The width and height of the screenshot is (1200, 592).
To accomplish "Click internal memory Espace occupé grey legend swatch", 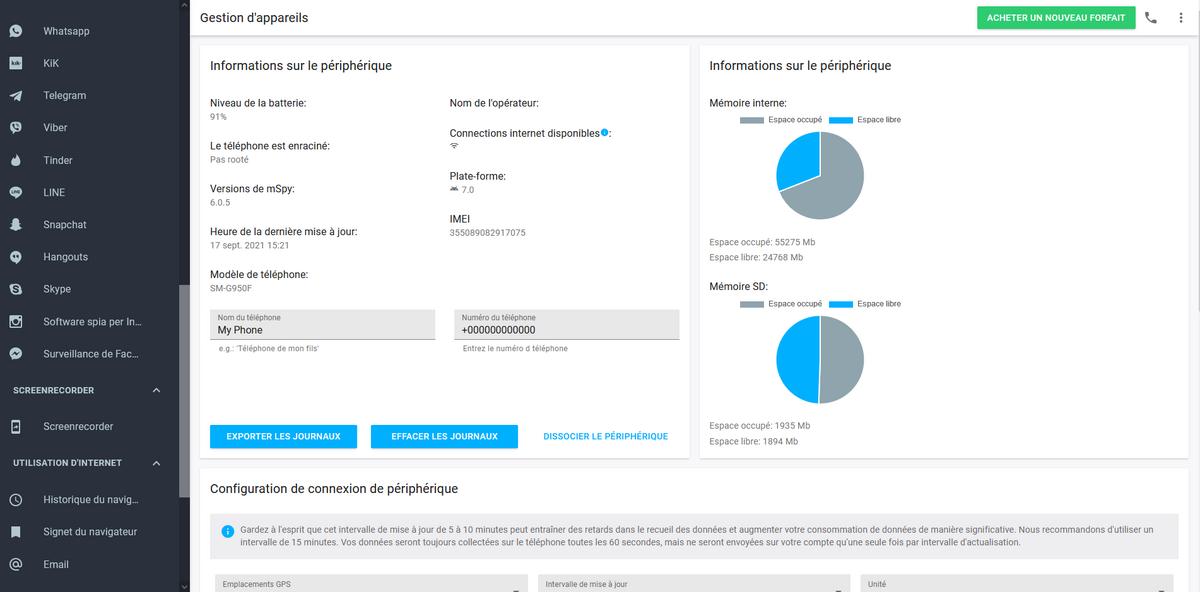I will pyautogui.click(x=752, y=120).
